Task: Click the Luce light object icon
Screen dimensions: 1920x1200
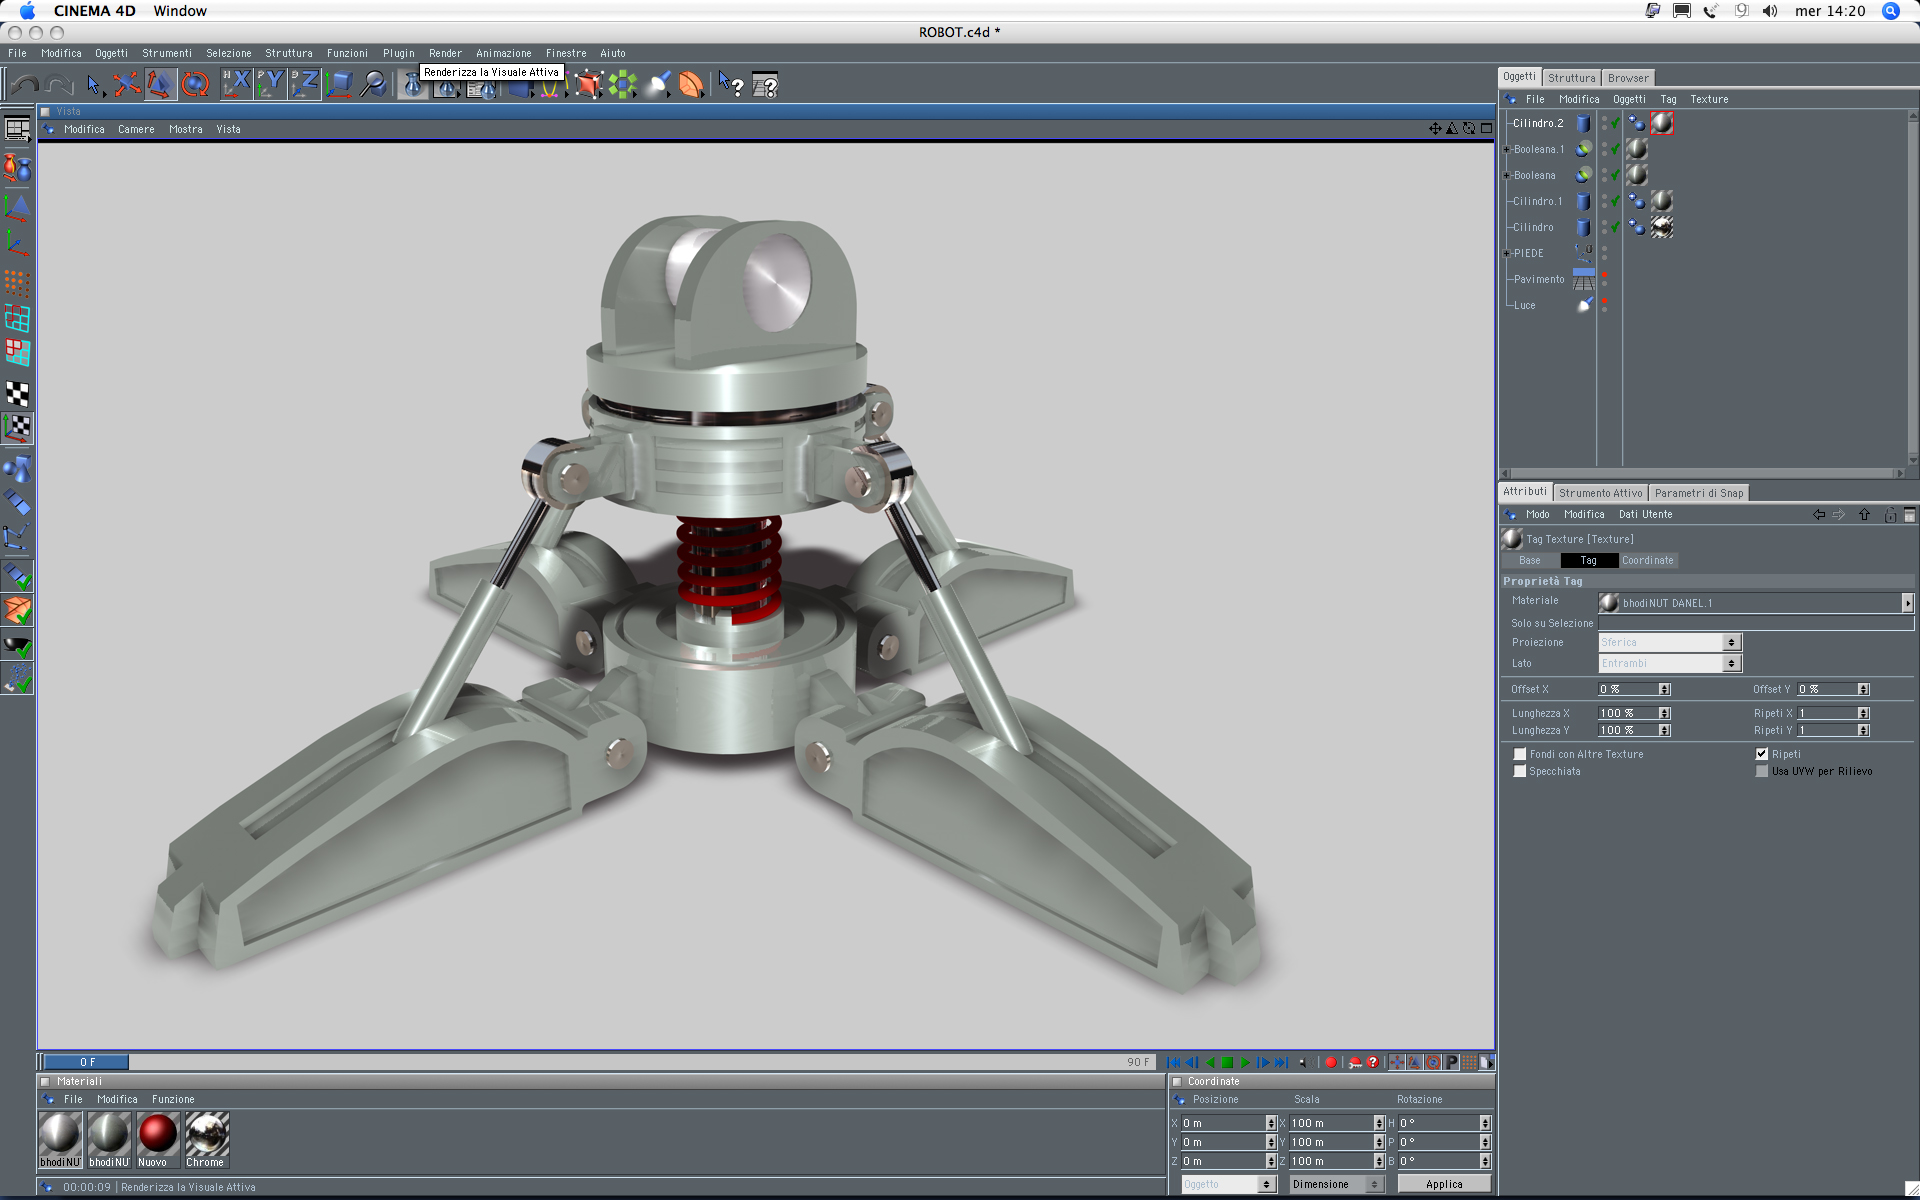Action: (1584, 305)
